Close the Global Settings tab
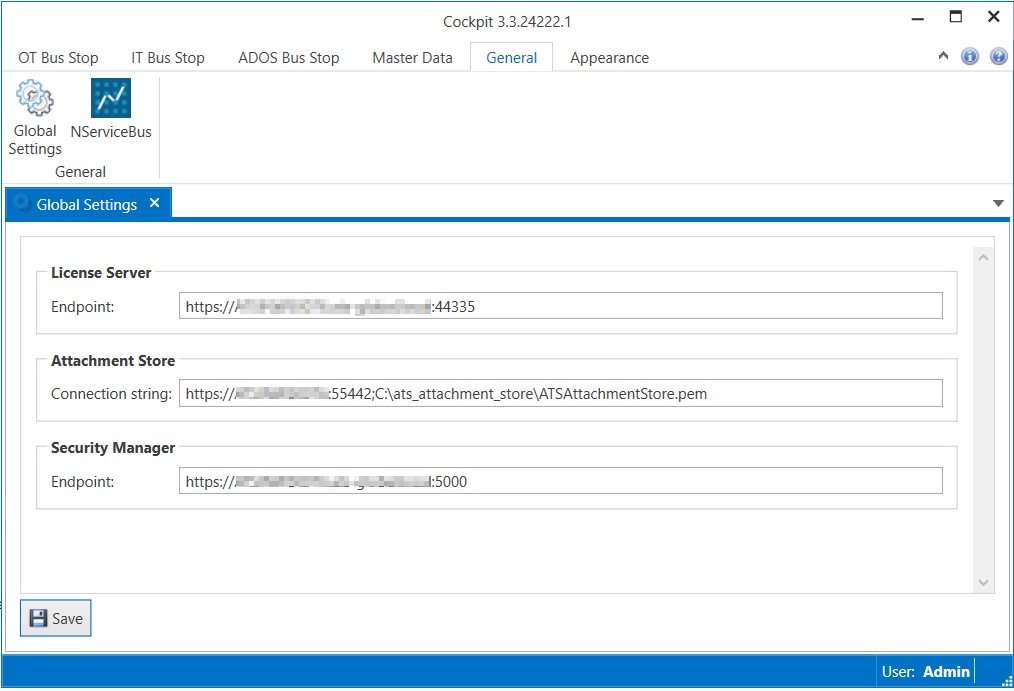 coord(154,203)
